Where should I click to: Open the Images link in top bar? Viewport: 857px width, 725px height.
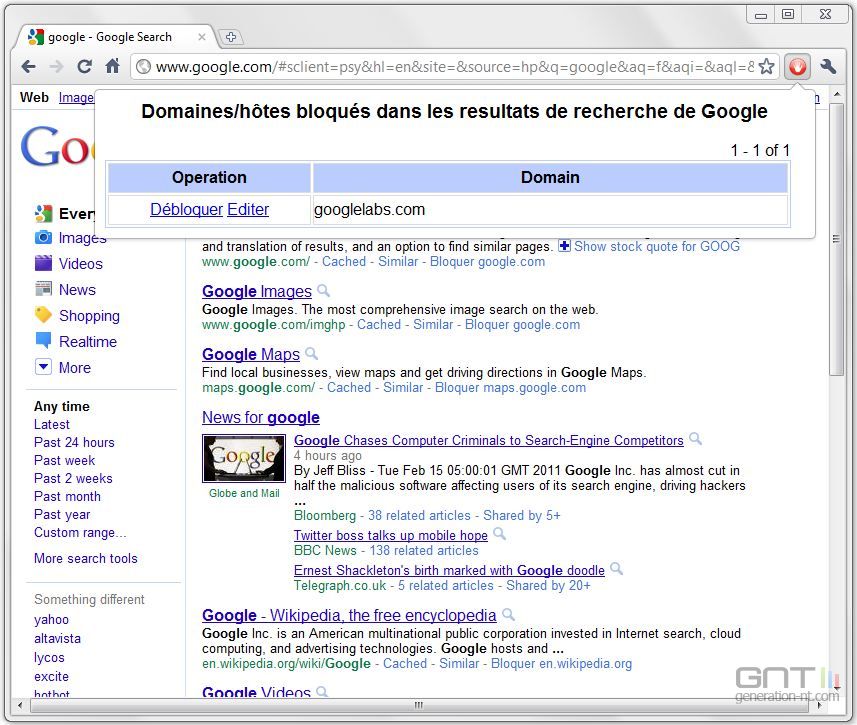tap(76, 97)
